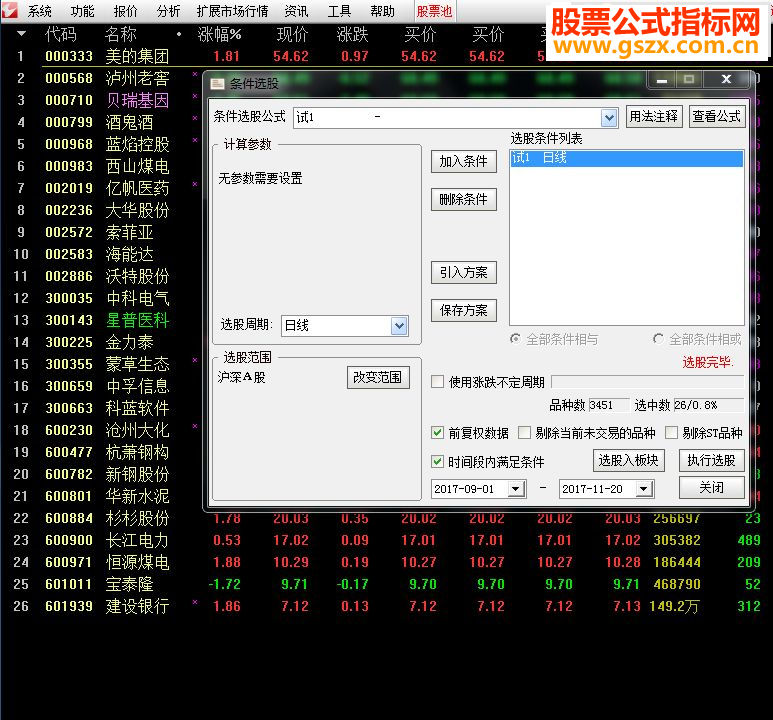Open the 帮助 menu
The image size is (773, 720).
[x=382, y=11]
